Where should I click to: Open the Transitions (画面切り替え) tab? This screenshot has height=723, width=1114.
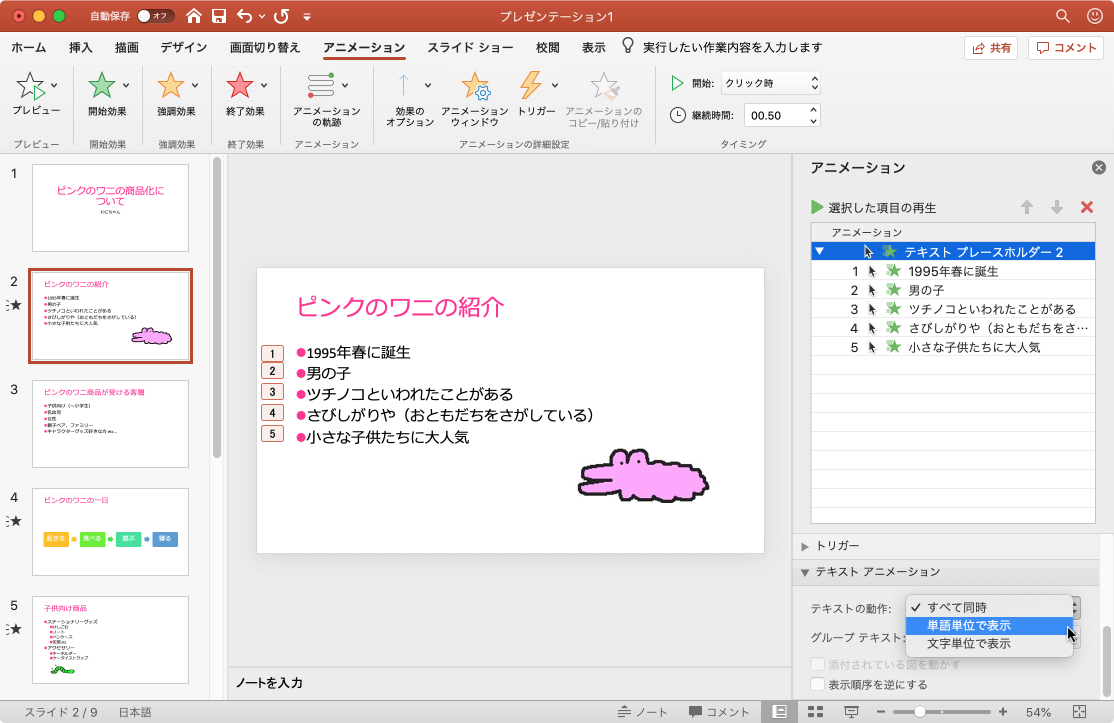click(x=264, y=47)
